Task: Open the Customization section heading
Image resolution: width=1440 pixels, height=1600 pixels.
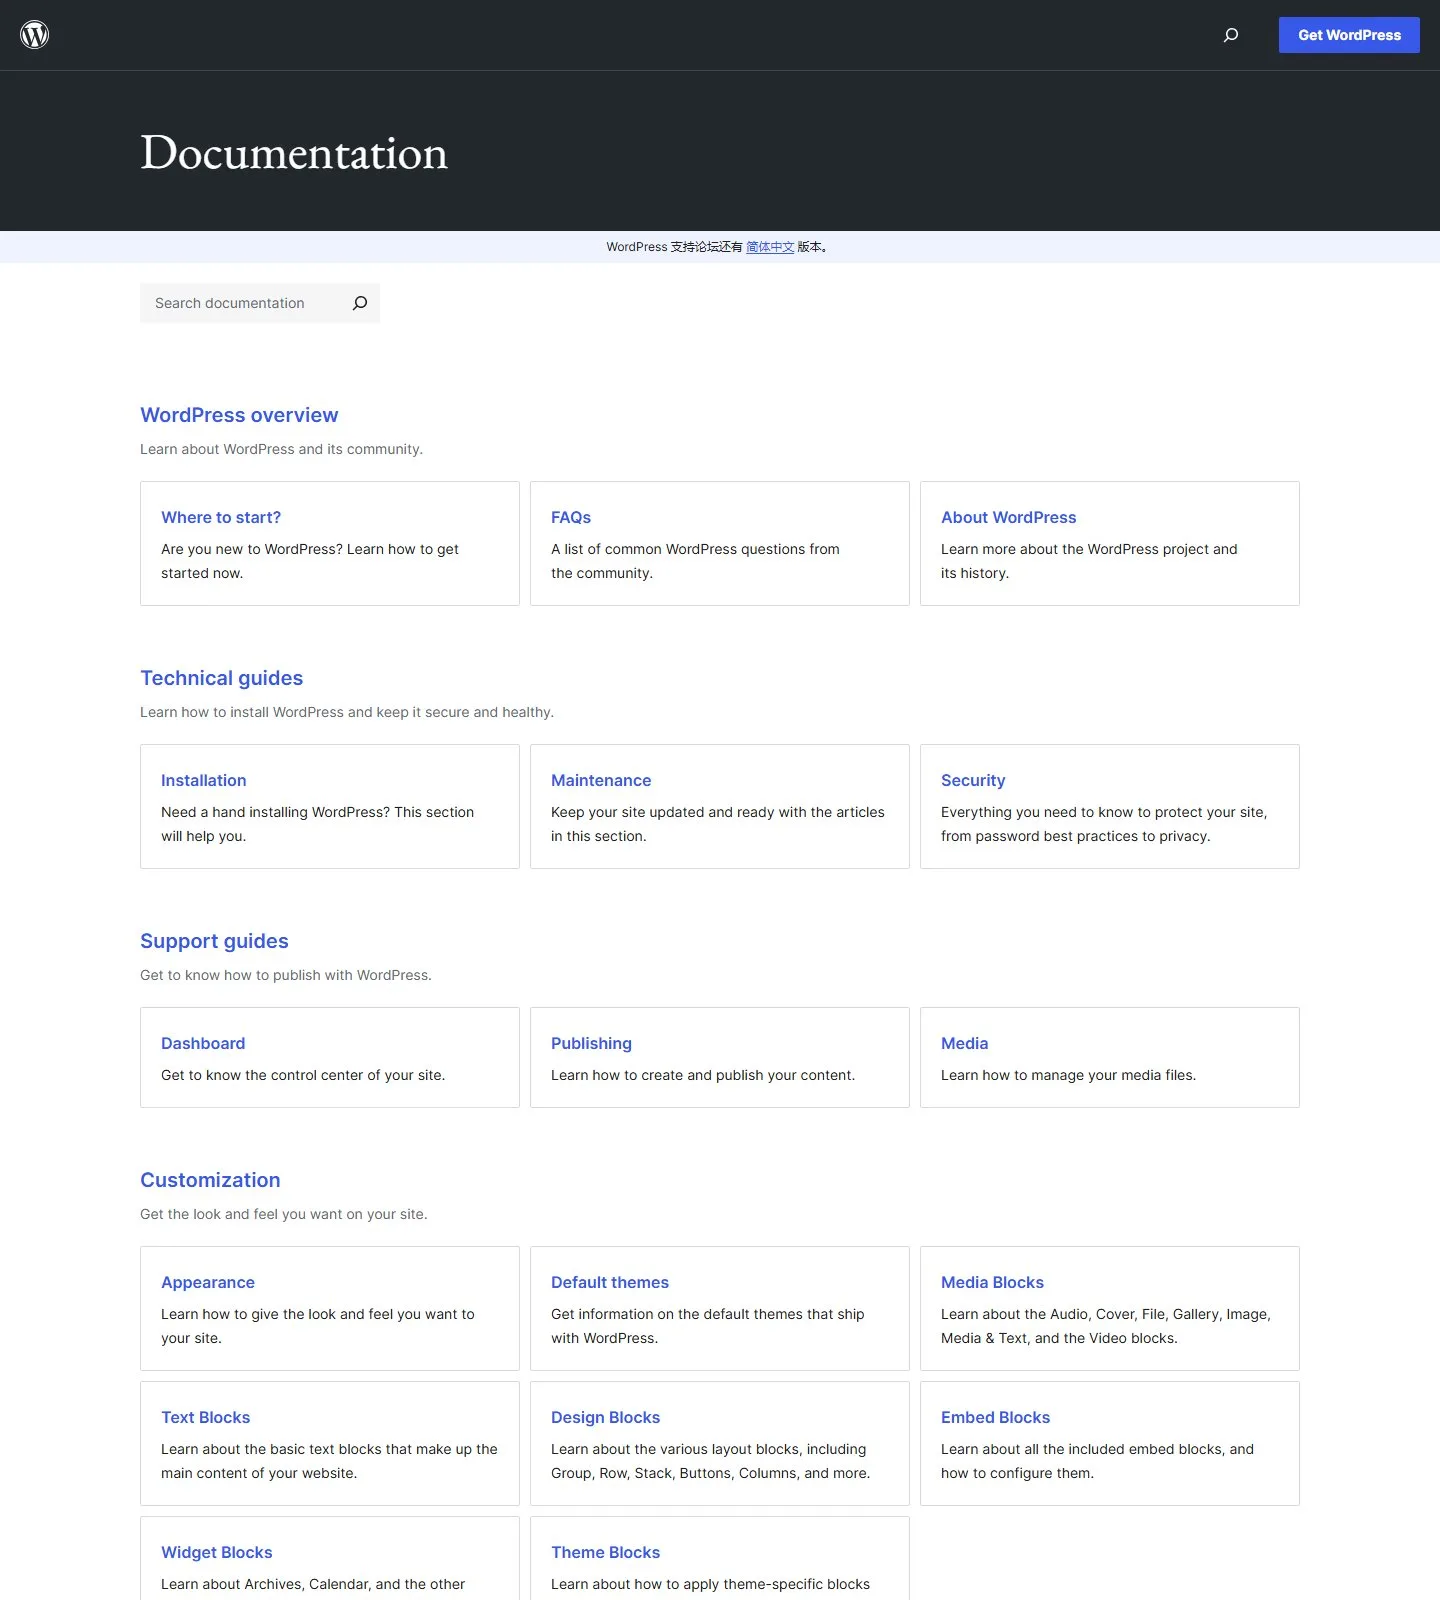Action: tap(210, 1180)
